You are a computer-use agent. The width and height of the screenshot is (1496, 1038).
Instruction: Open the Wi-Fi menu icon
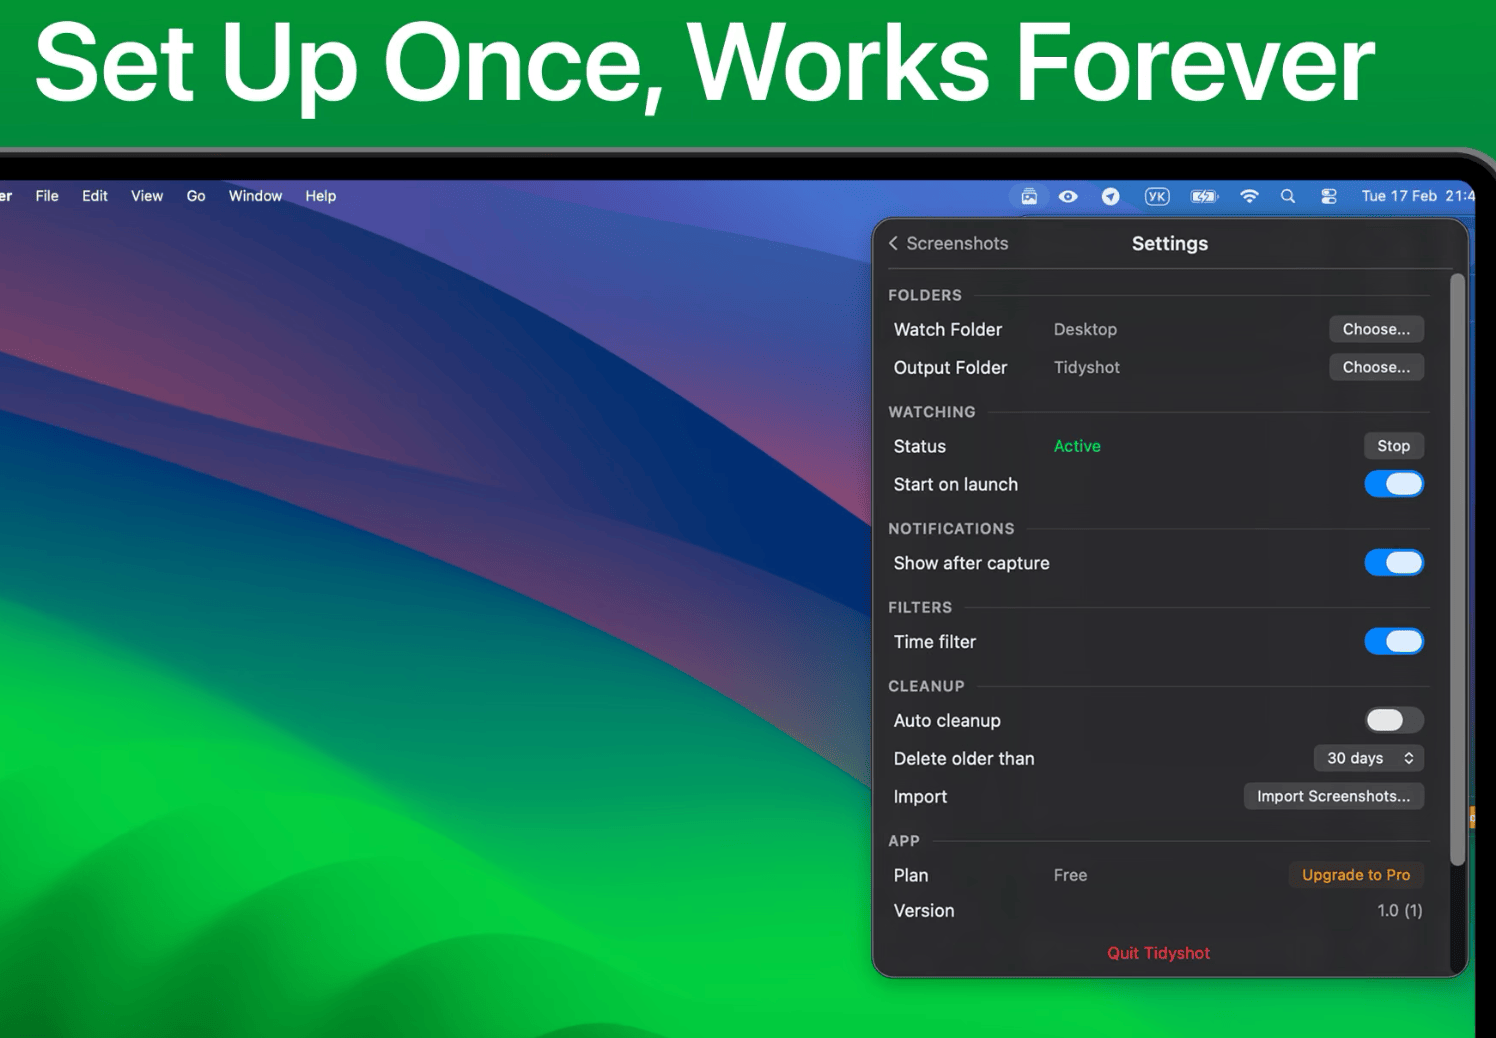pyautogui.click(x=1249, y=196)
